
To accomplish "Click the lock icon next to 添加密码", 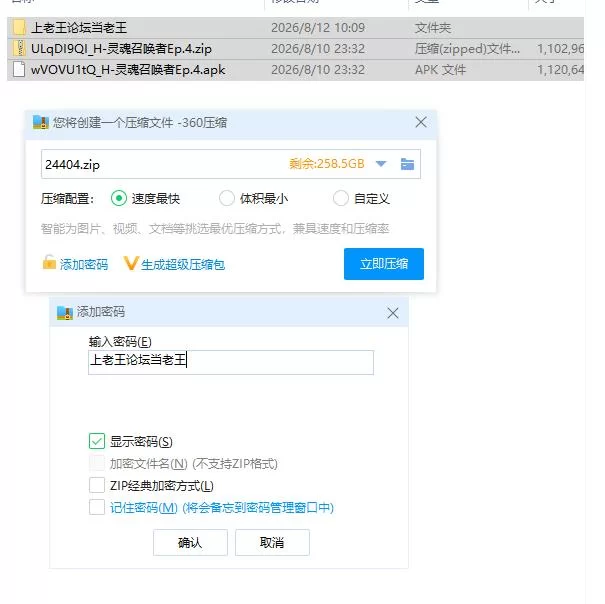I will (49, 262).
